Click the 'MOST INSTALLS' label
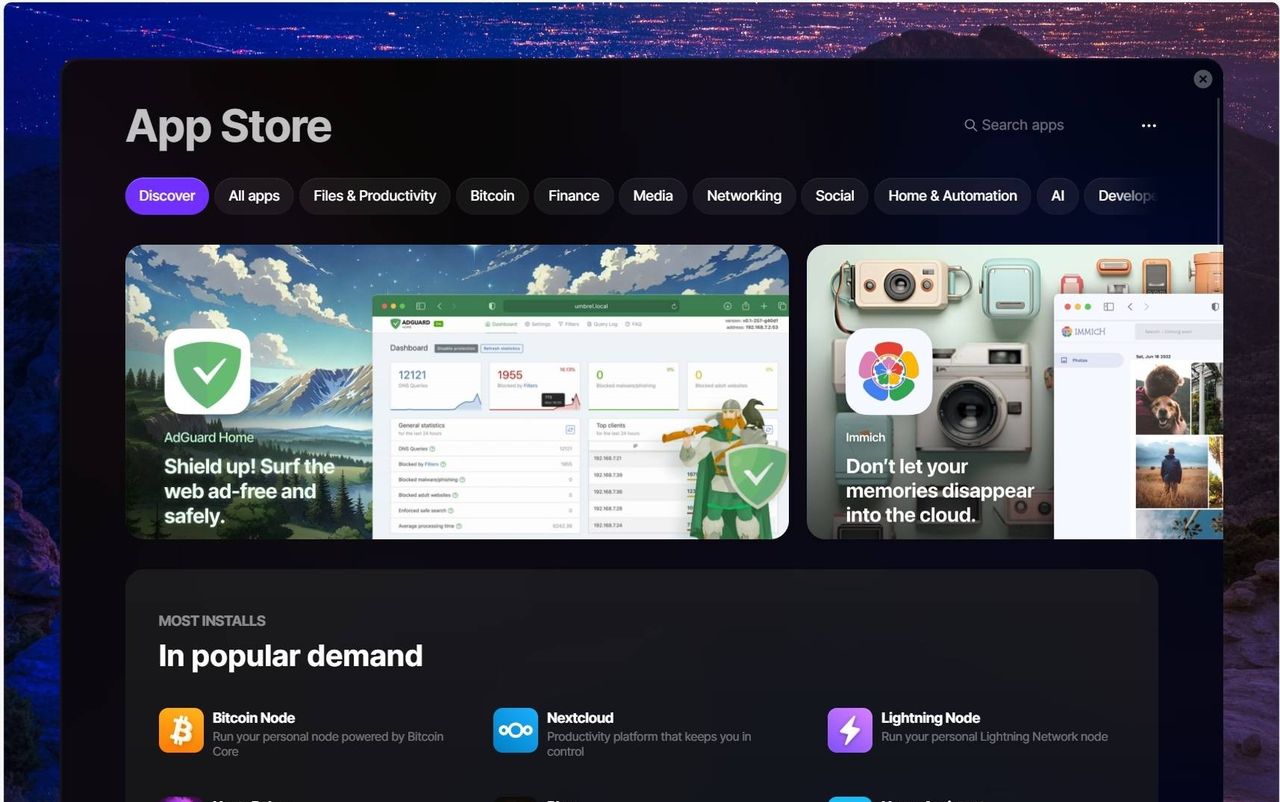Screen dimensions: 1280x802 212,621
